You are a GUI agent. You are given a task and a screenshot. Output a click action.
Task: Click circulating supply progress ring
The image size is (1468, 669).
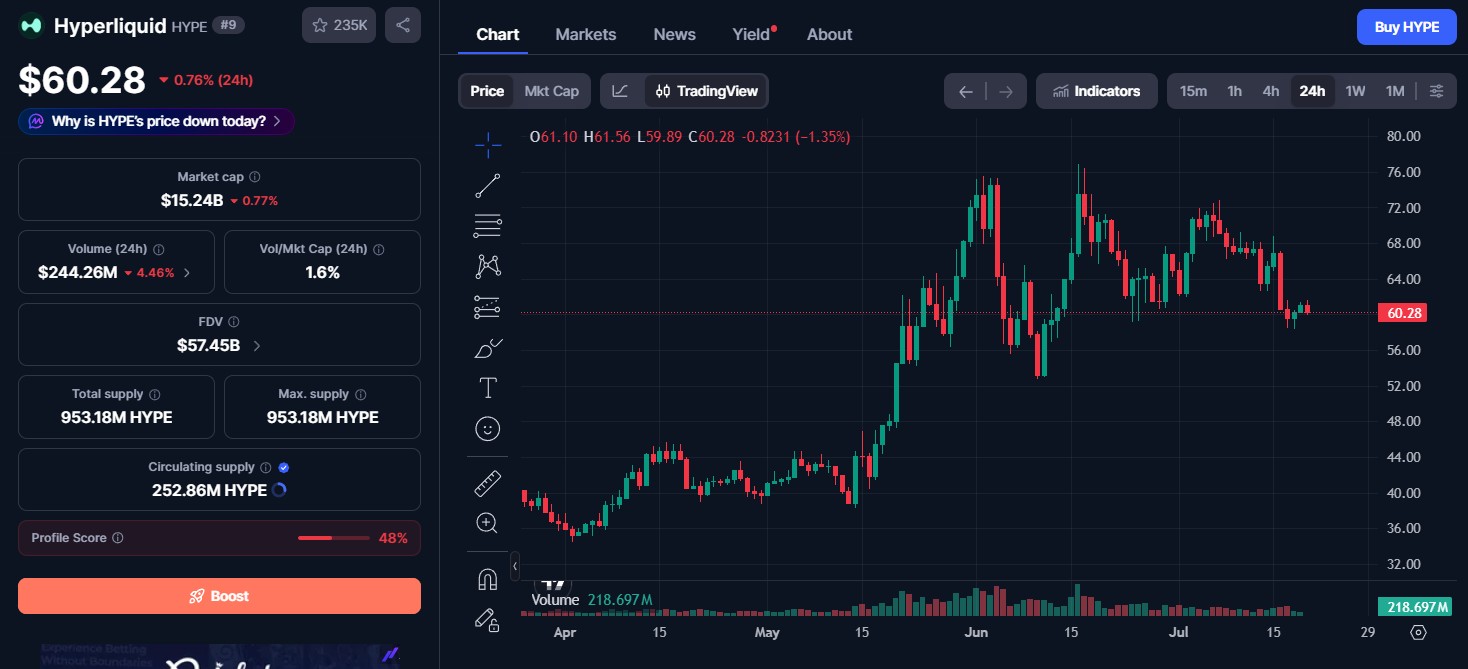tap(279, 490)
